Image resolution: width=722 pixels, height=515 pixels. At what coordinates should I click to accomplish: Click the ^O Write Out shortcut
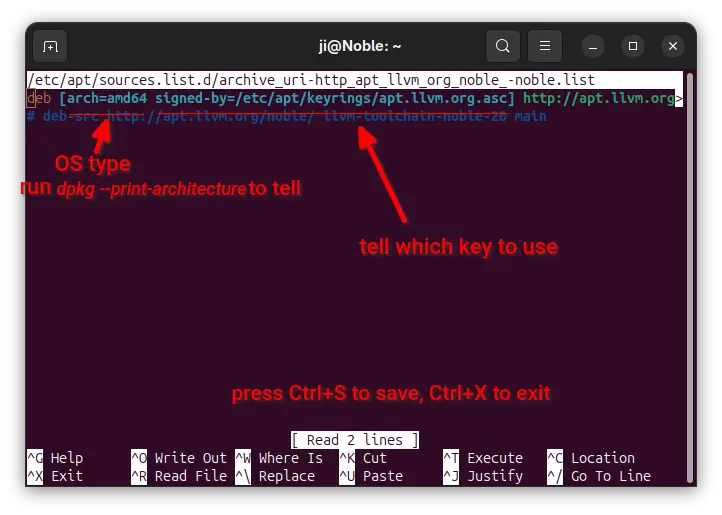(179, 458)
